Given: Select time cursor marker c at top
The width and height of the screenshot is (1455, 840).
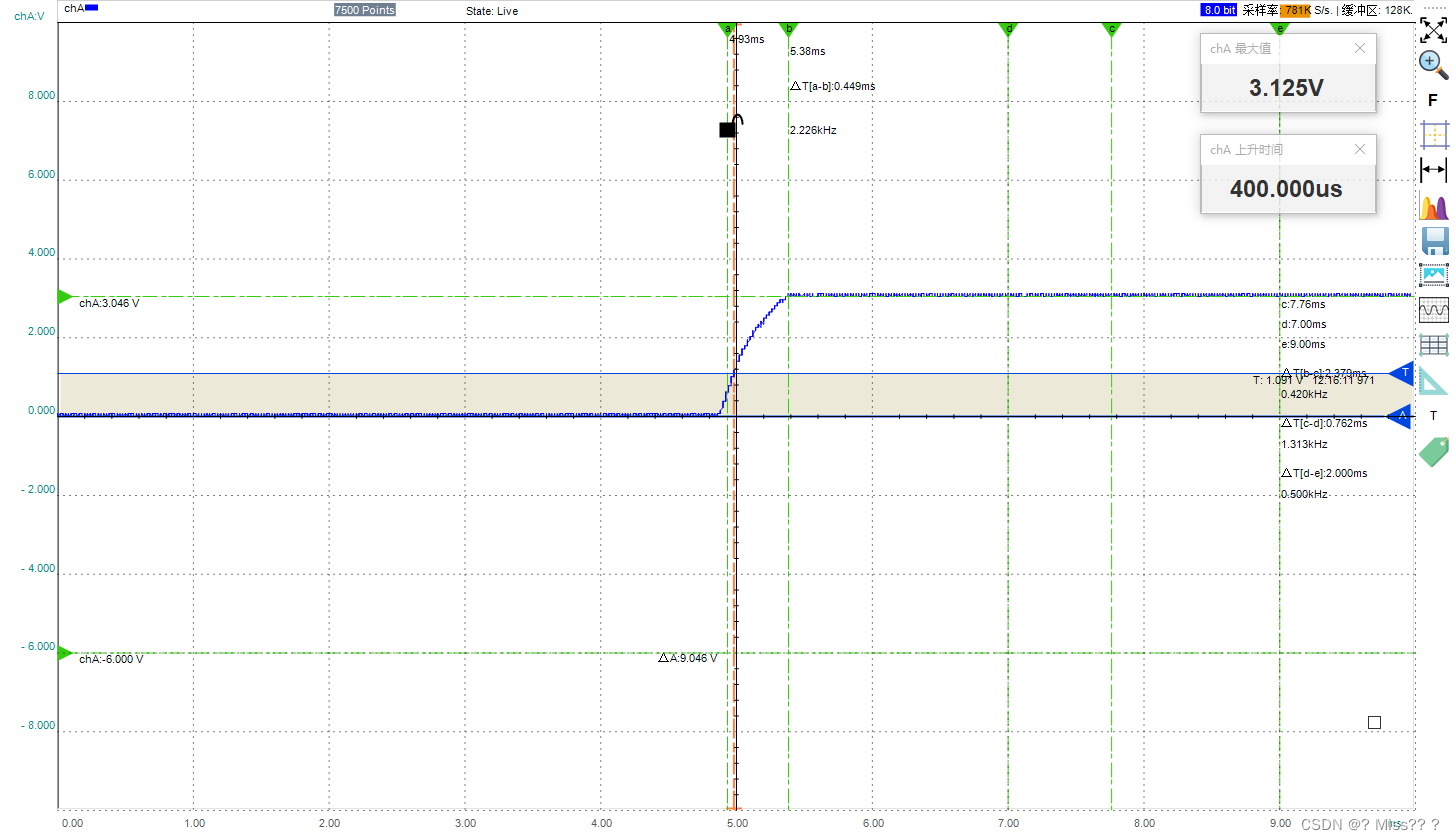Looking at the screenshot, I should coord(1111,29).
